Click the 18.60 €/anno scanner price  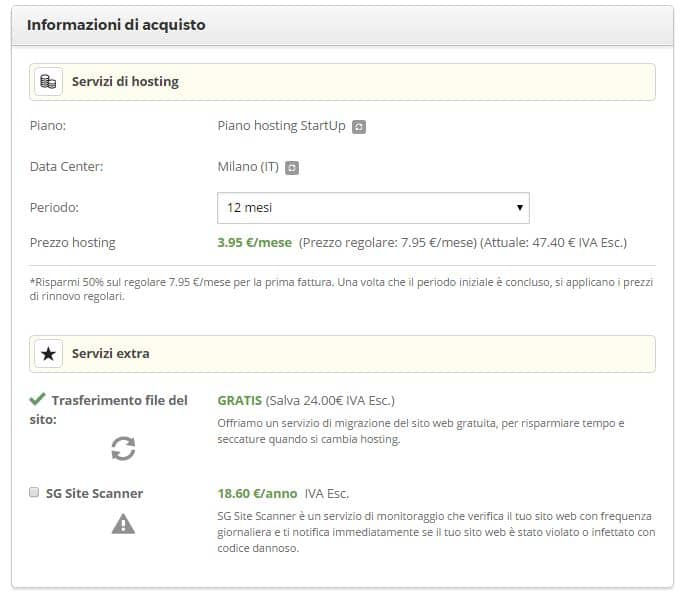pos(257,494)
